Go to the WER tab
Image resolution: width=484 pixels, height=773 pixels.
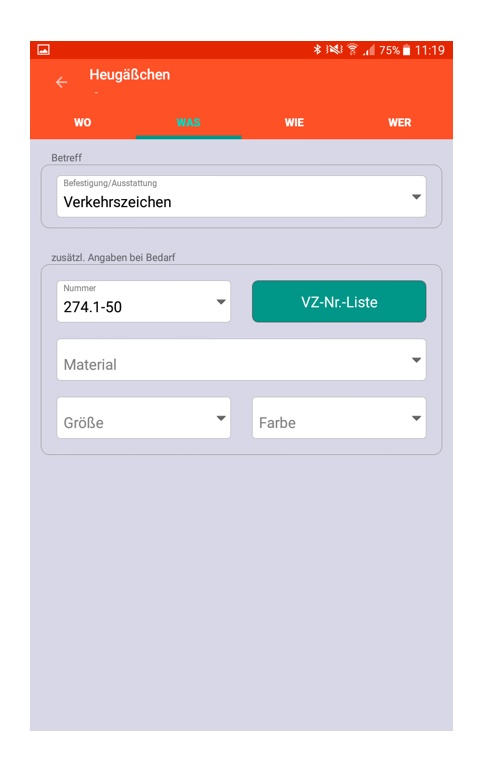pyautogui.click(x=400, y=123)
